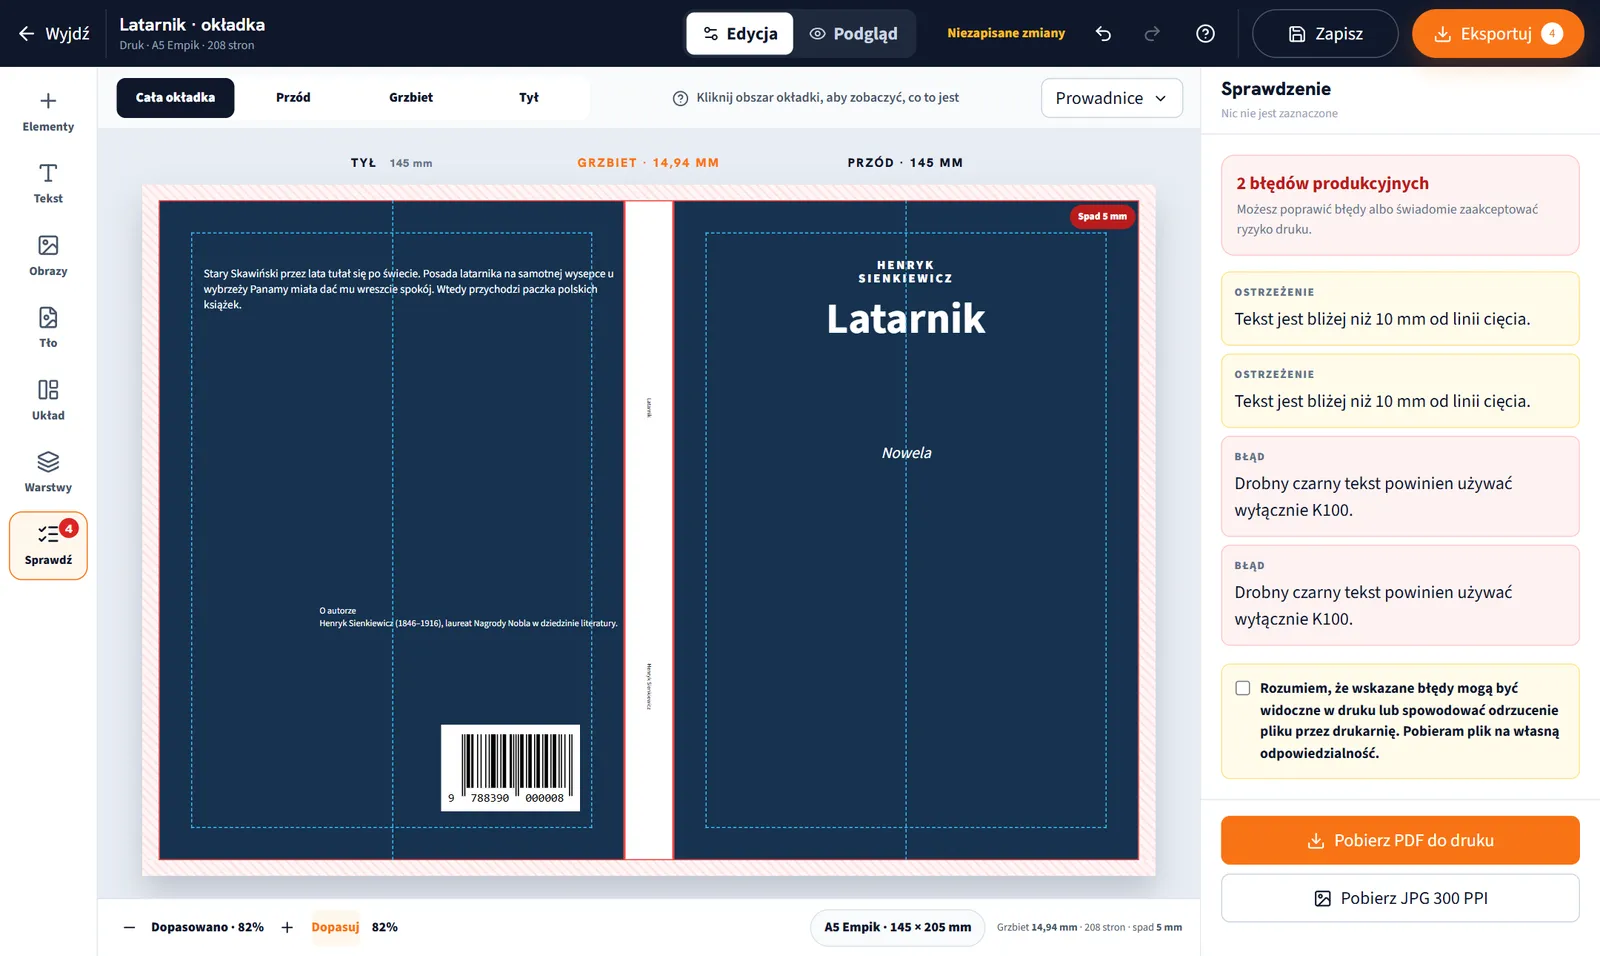Click Pobierz PDF do druku
The width and height of the screenshot is (1600, 956).
point(1400,840)
